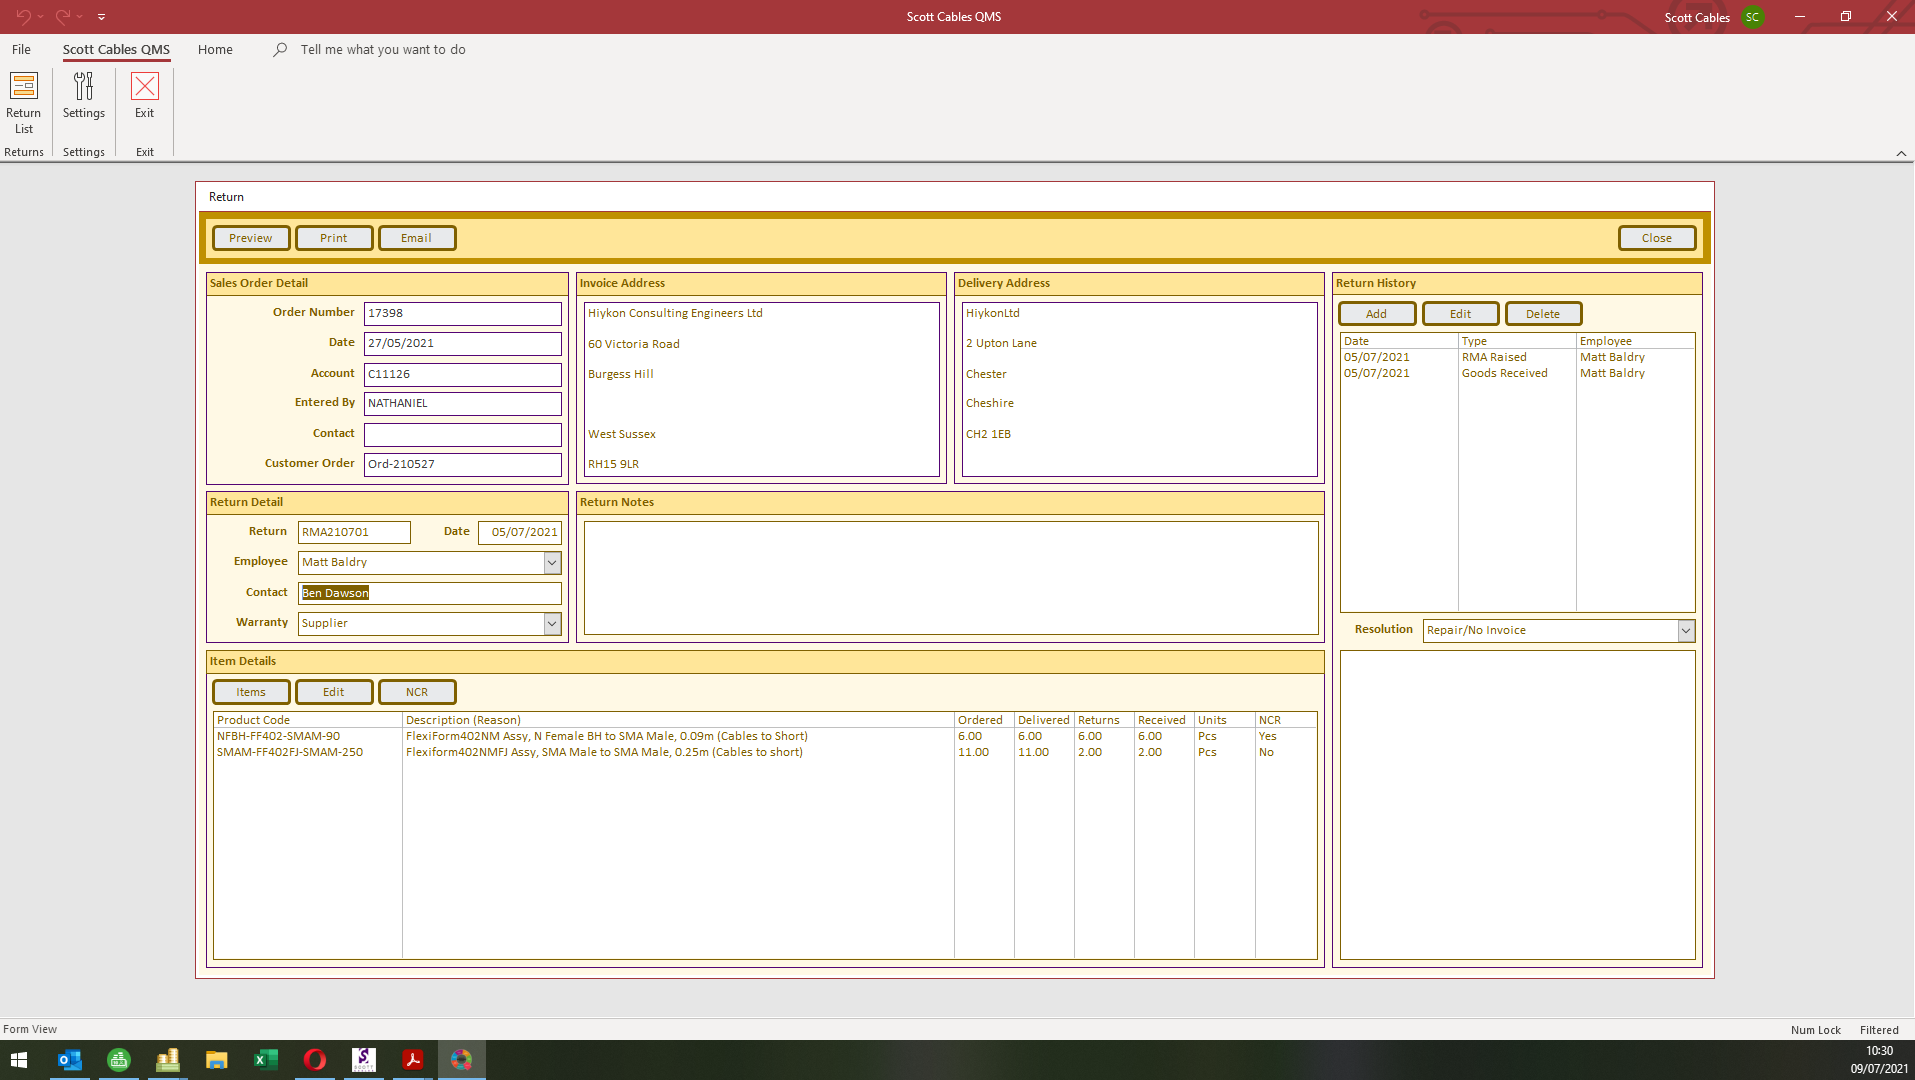Select the RMA Raised history row

pyautogui.click(x=1517, y=358)
